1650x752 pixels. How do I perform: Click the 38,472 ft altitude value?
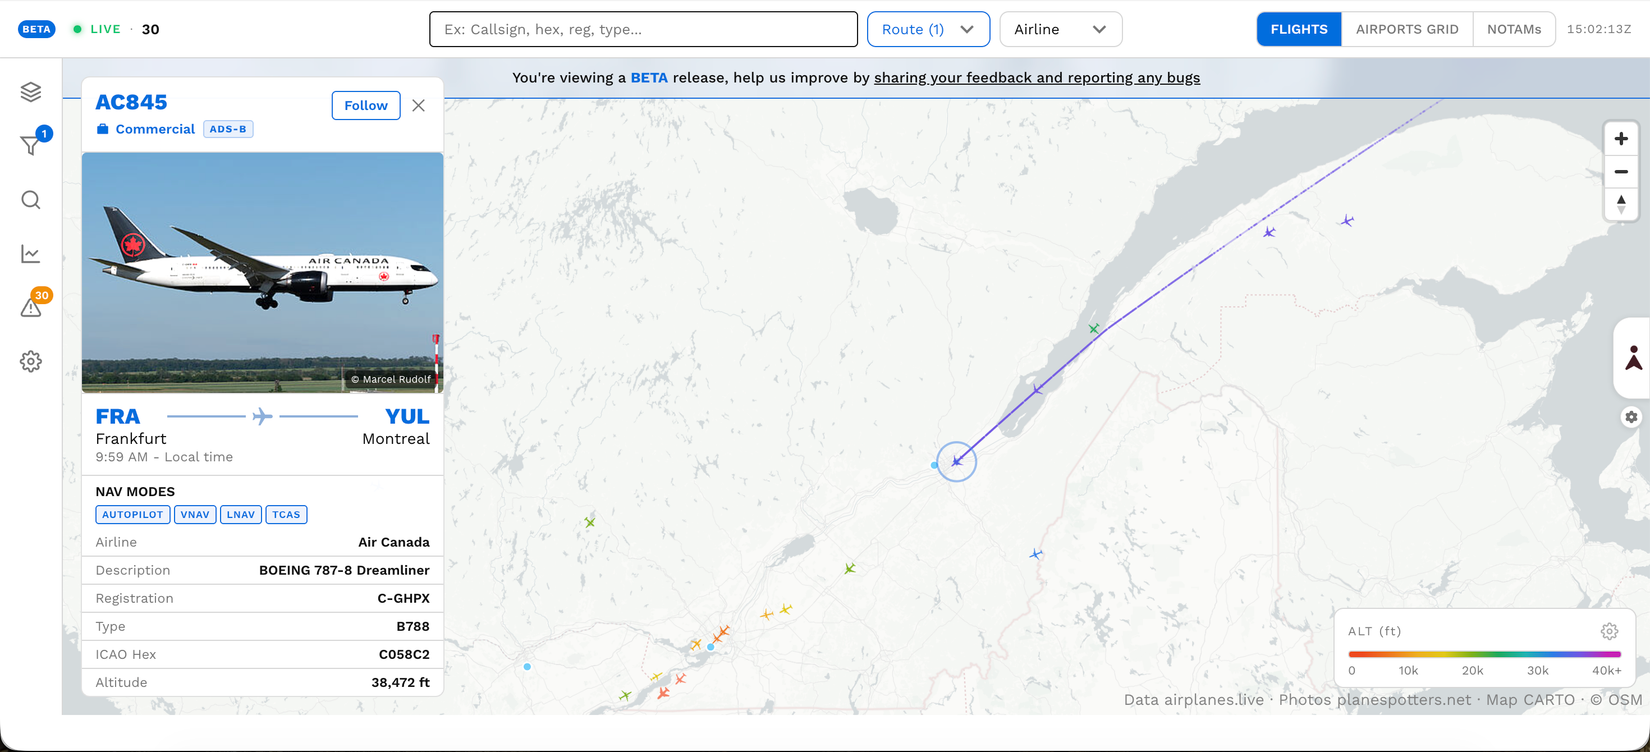pyautogui.click(x=400, y=682)
